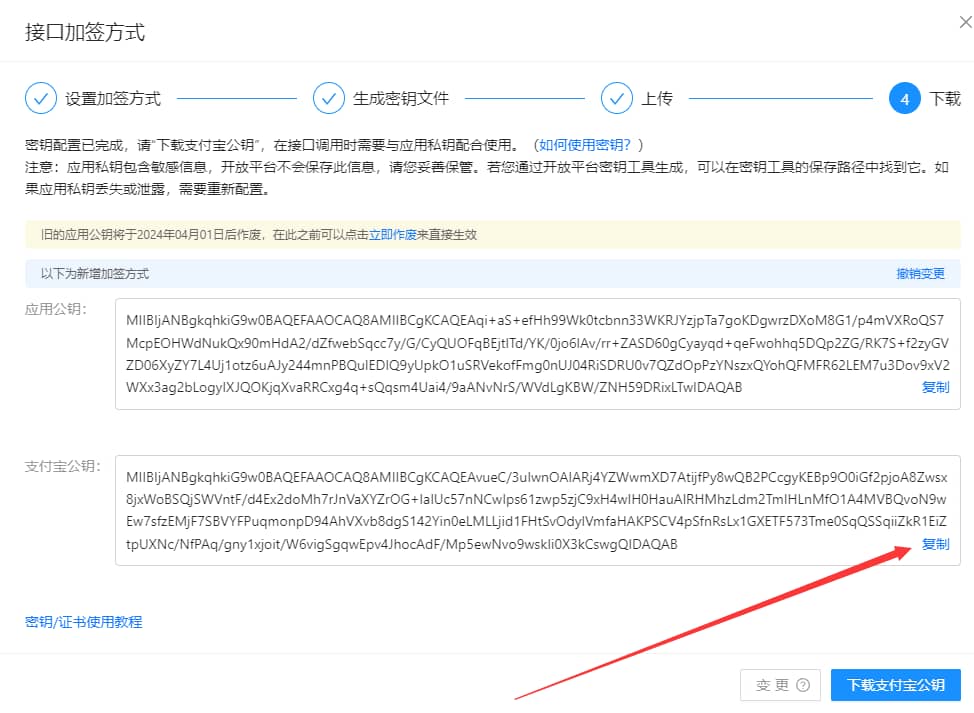Click the checkmark icon beside 设置加签方式

click(x=40, y=99)
